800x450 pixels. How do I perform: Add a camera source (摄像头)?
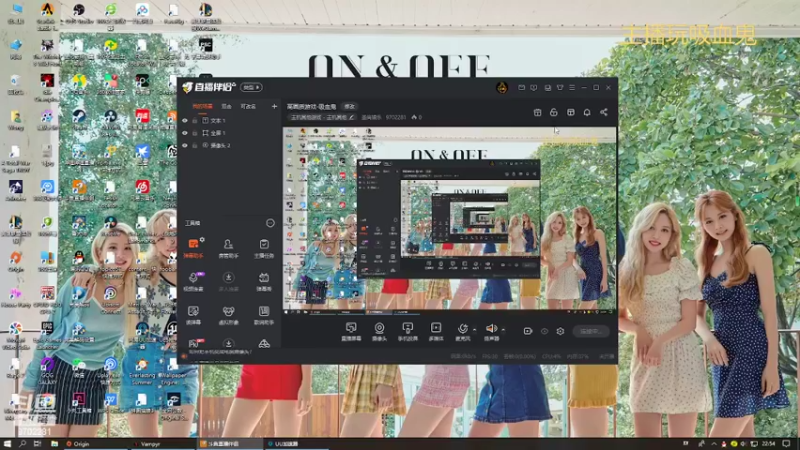pyautogui.click(x=379, y=331)
